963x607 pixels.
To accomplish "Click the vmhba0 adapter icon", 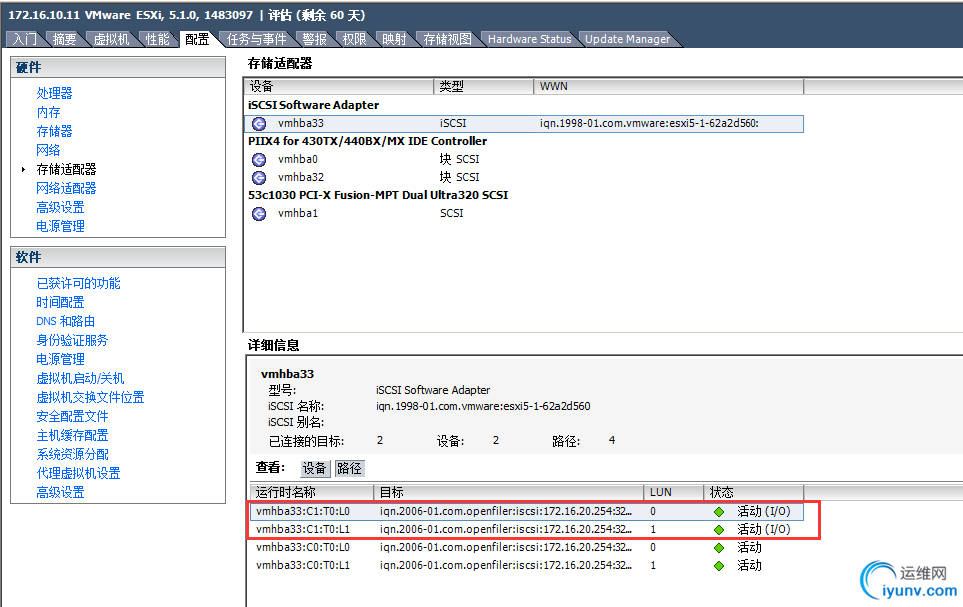I will coord(259,160).
